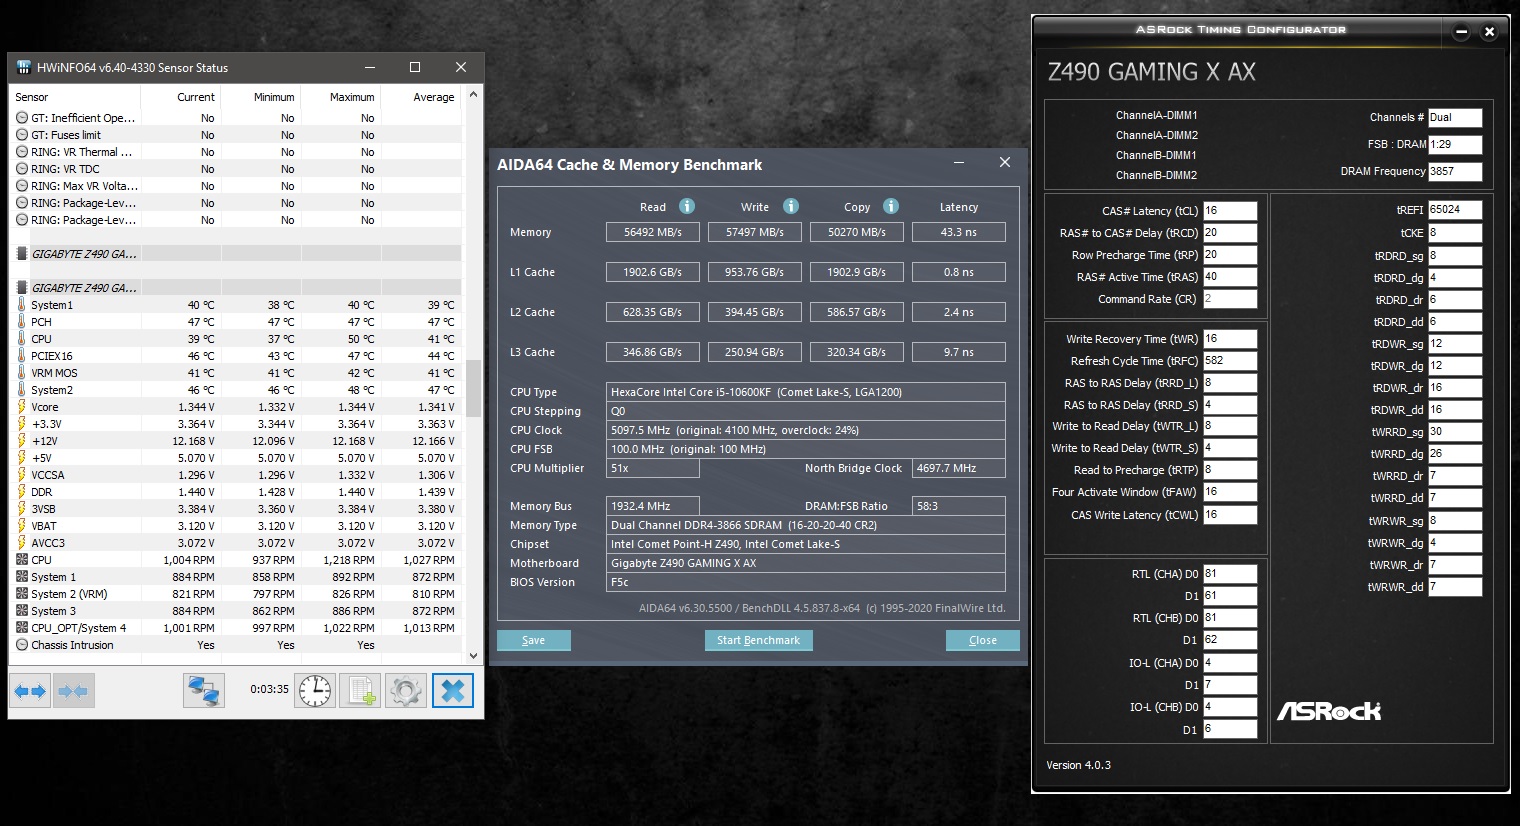Click the Row Precharge Time (tRP) field

point(1229,255)
